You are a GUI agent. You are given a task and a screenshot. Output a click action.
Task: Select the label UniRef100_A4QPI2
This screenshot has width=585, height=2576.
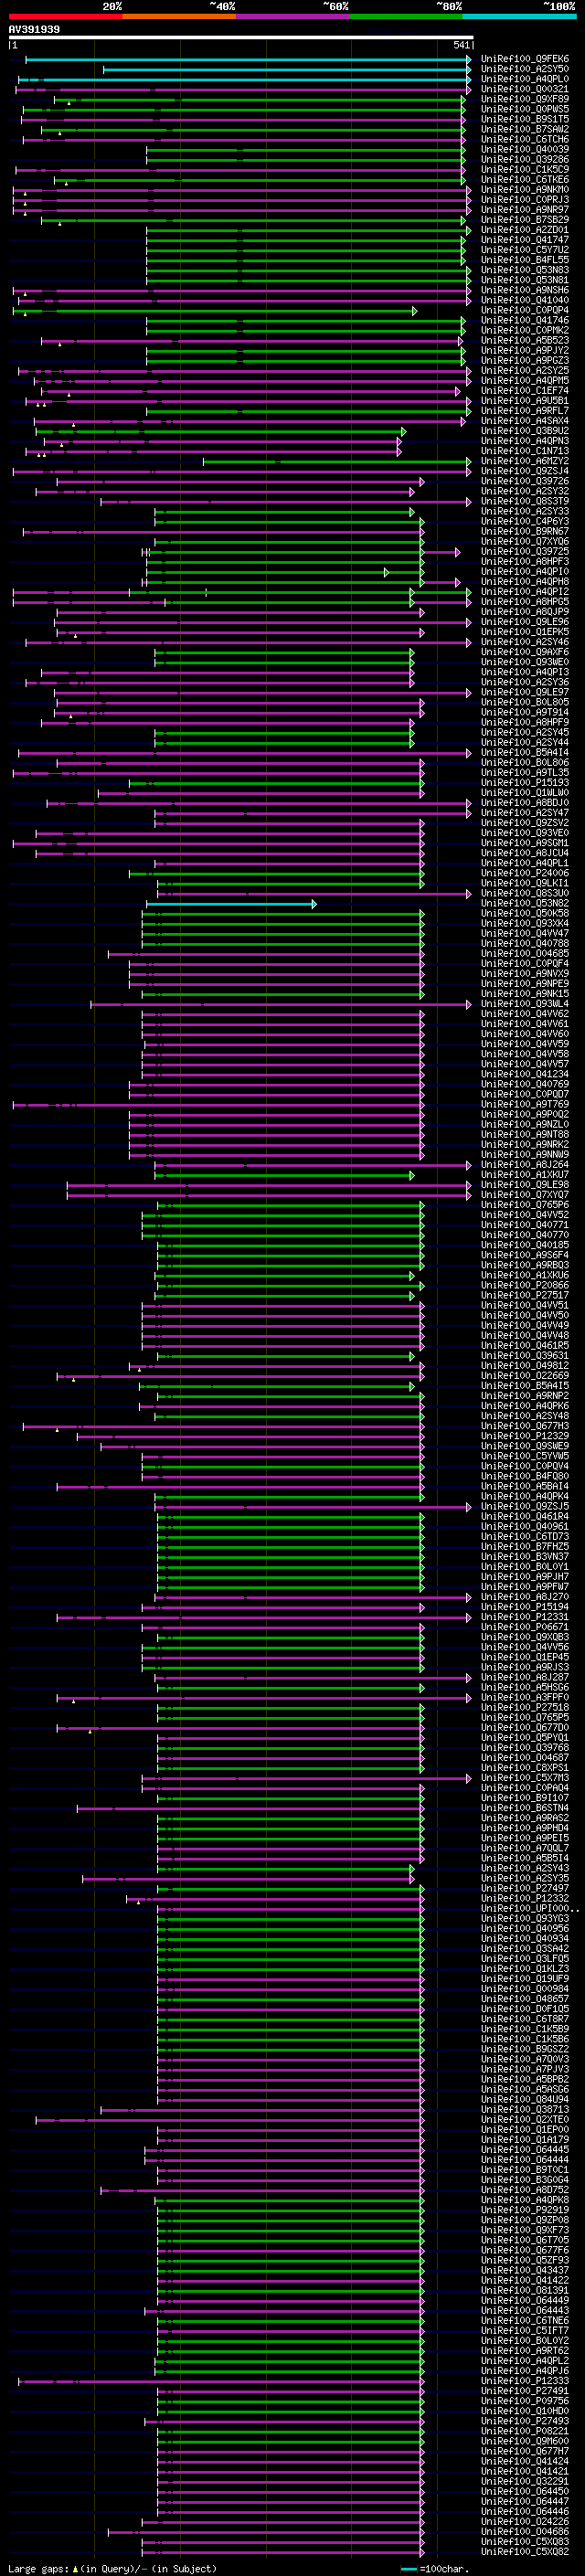pos(525,592)
